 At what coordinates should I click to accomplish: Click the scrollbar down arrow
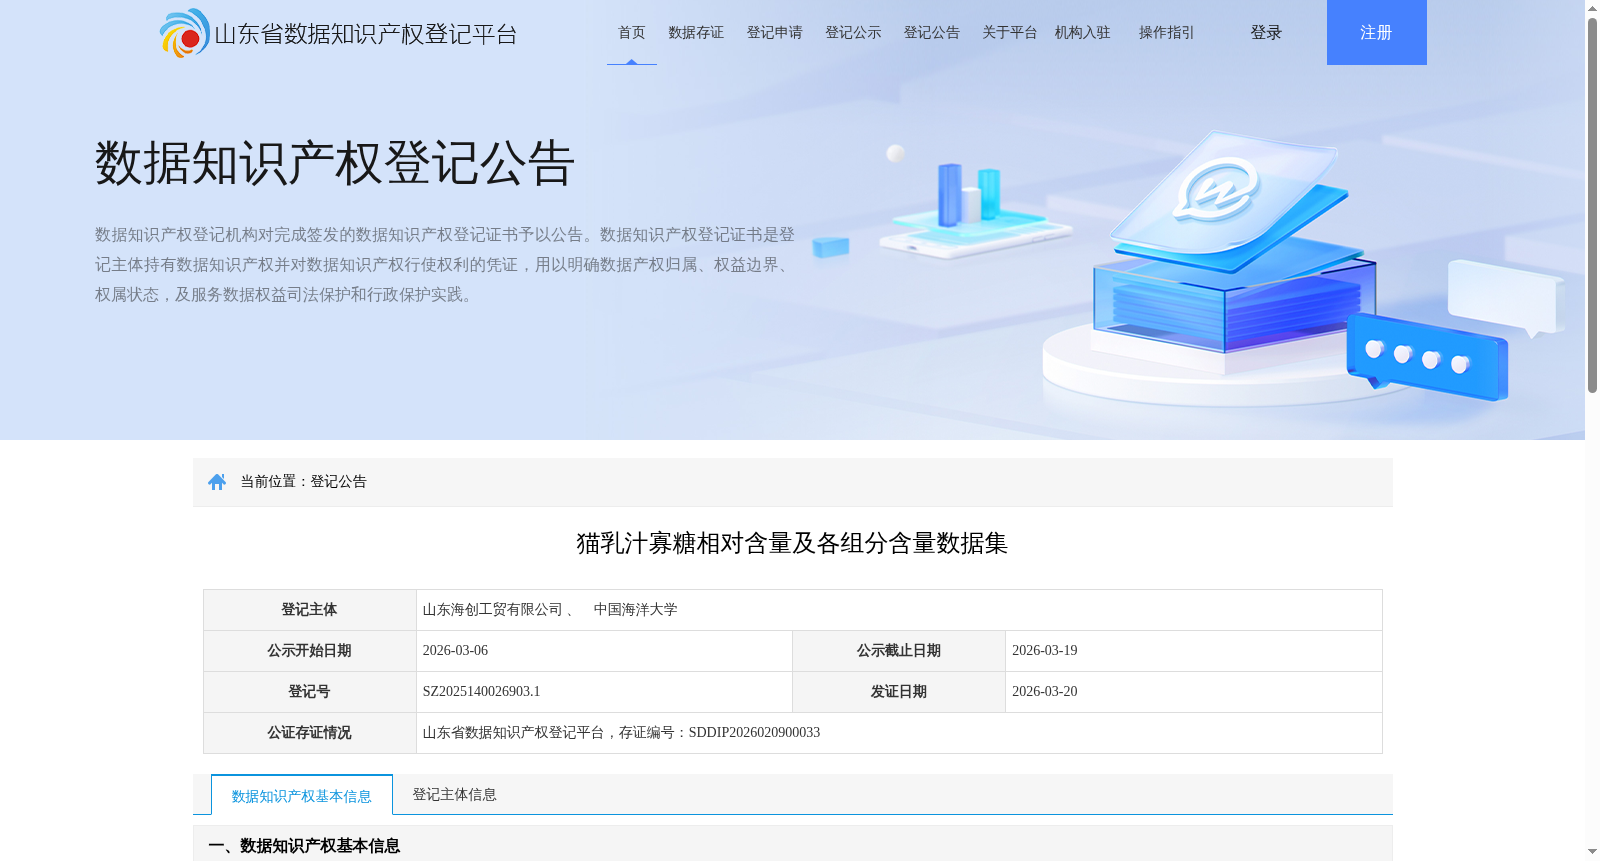(1592, 853)
